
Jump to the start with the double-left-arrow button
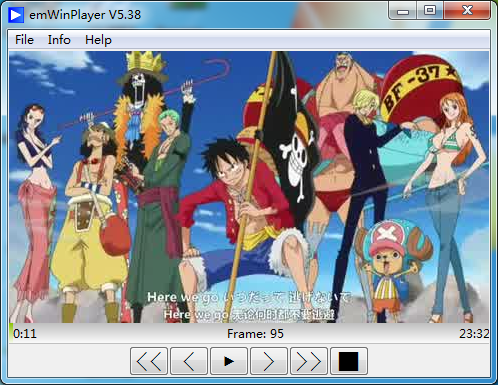click(149, 361)
